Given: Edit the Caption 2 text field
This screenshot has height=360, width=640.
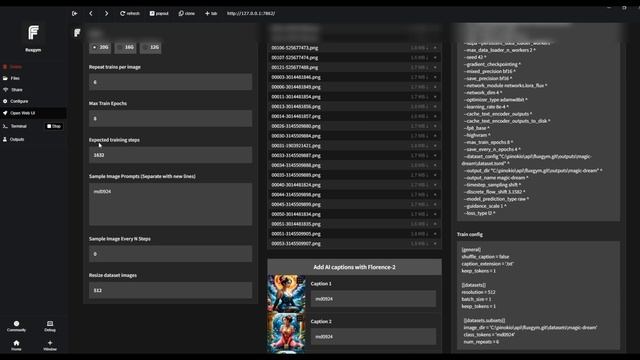Looking at the screenshot, I should [x=373, y=337].
